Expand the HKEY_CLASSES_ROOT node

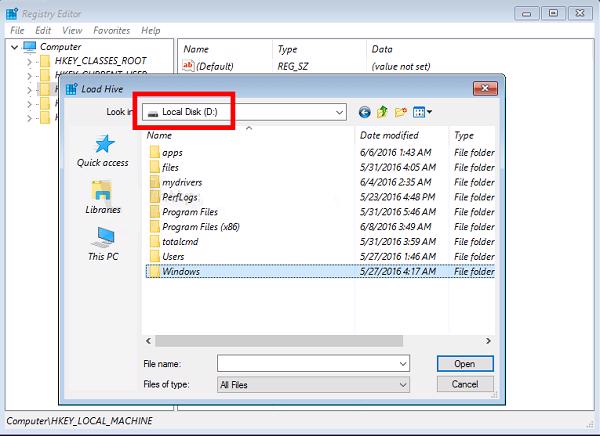pos(29,61)
